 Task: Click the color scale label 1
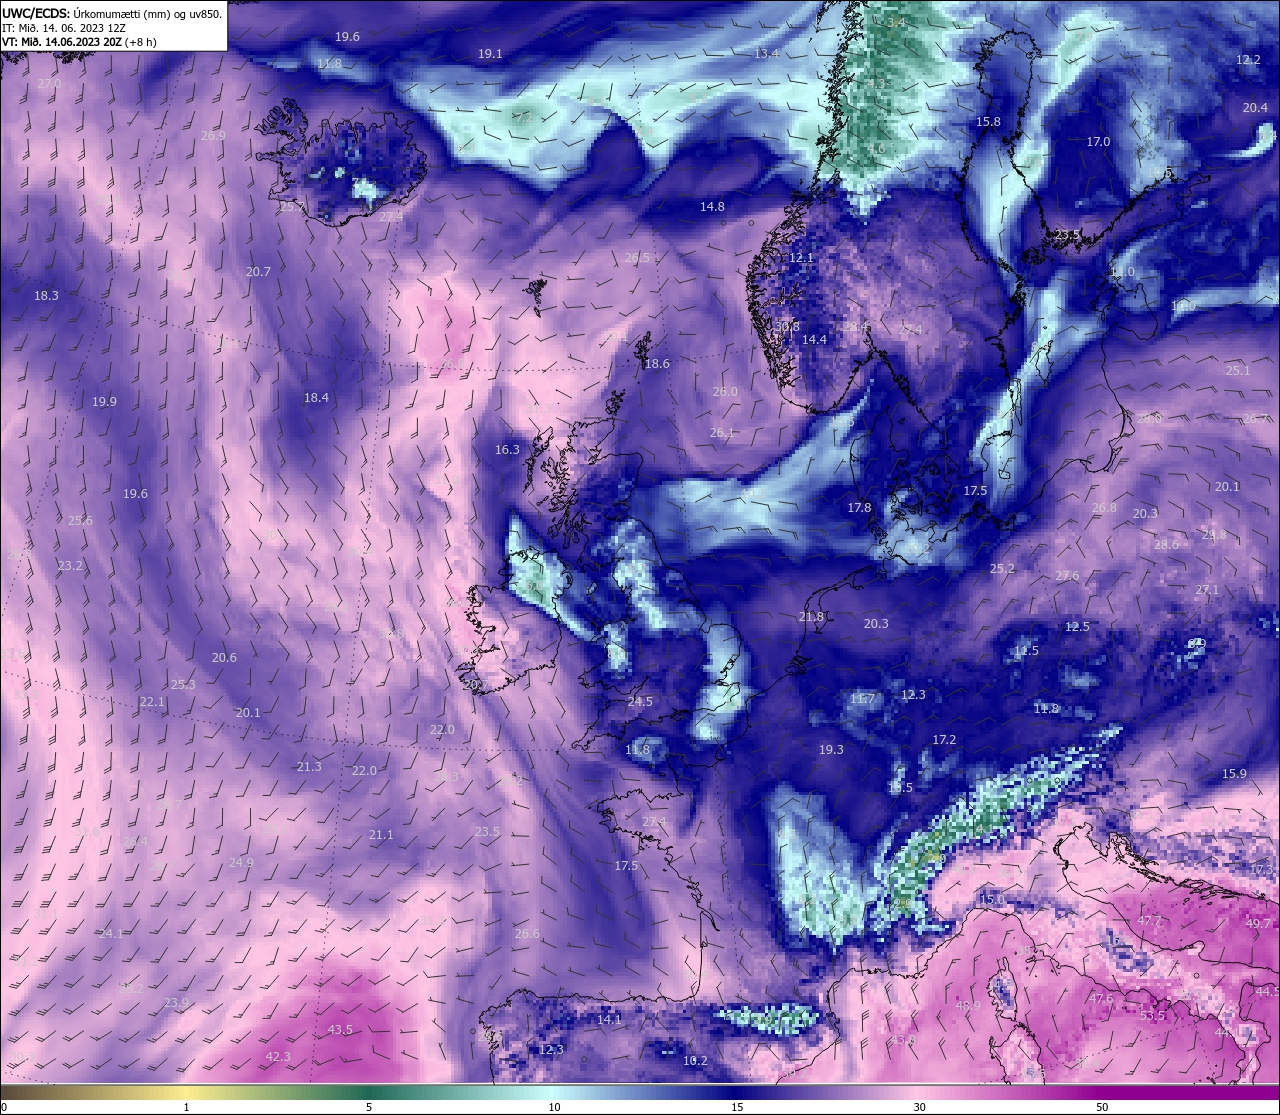(187, 1107)
